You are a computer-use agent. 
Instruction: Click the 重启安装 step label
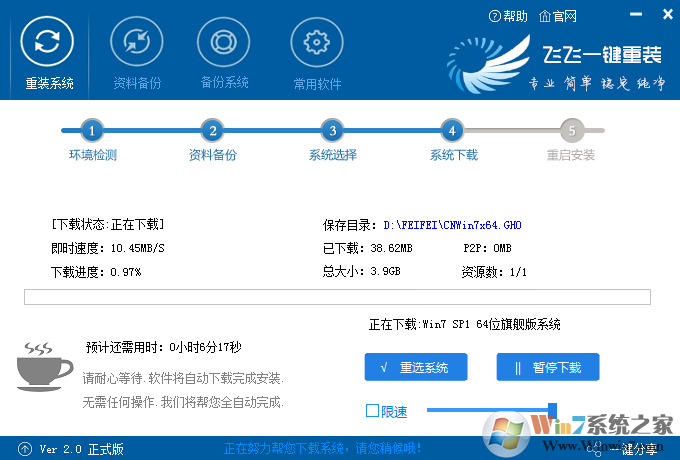[x=571, y=155]
